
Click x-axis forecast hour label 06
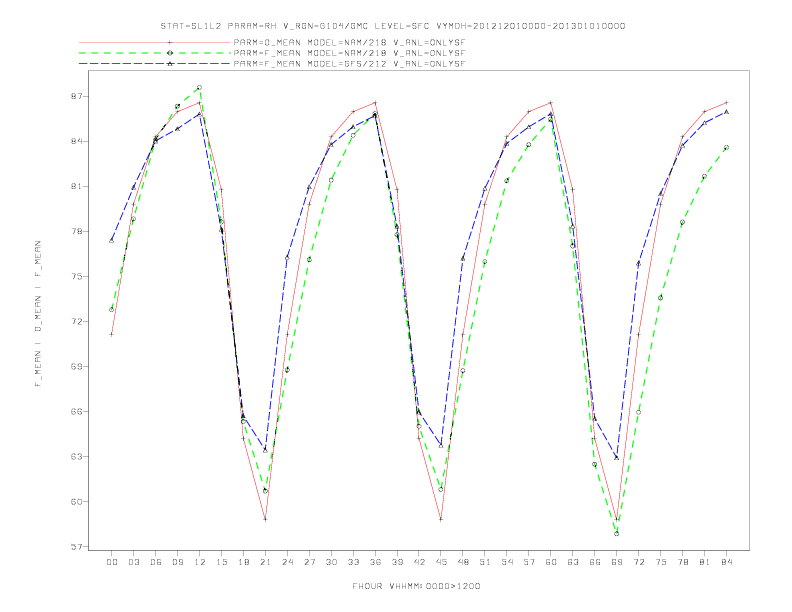[156, 562]
